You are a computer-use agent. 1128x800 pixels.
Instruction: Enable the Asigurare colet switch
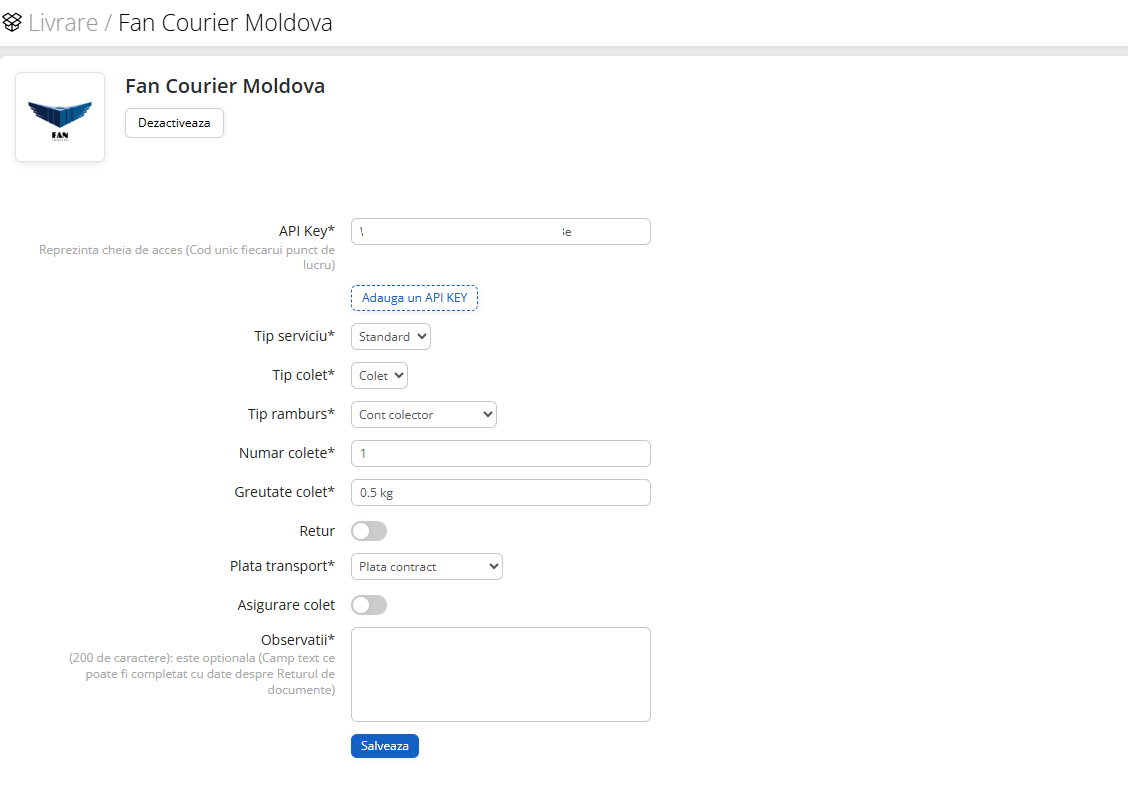(x=369, y=605)
